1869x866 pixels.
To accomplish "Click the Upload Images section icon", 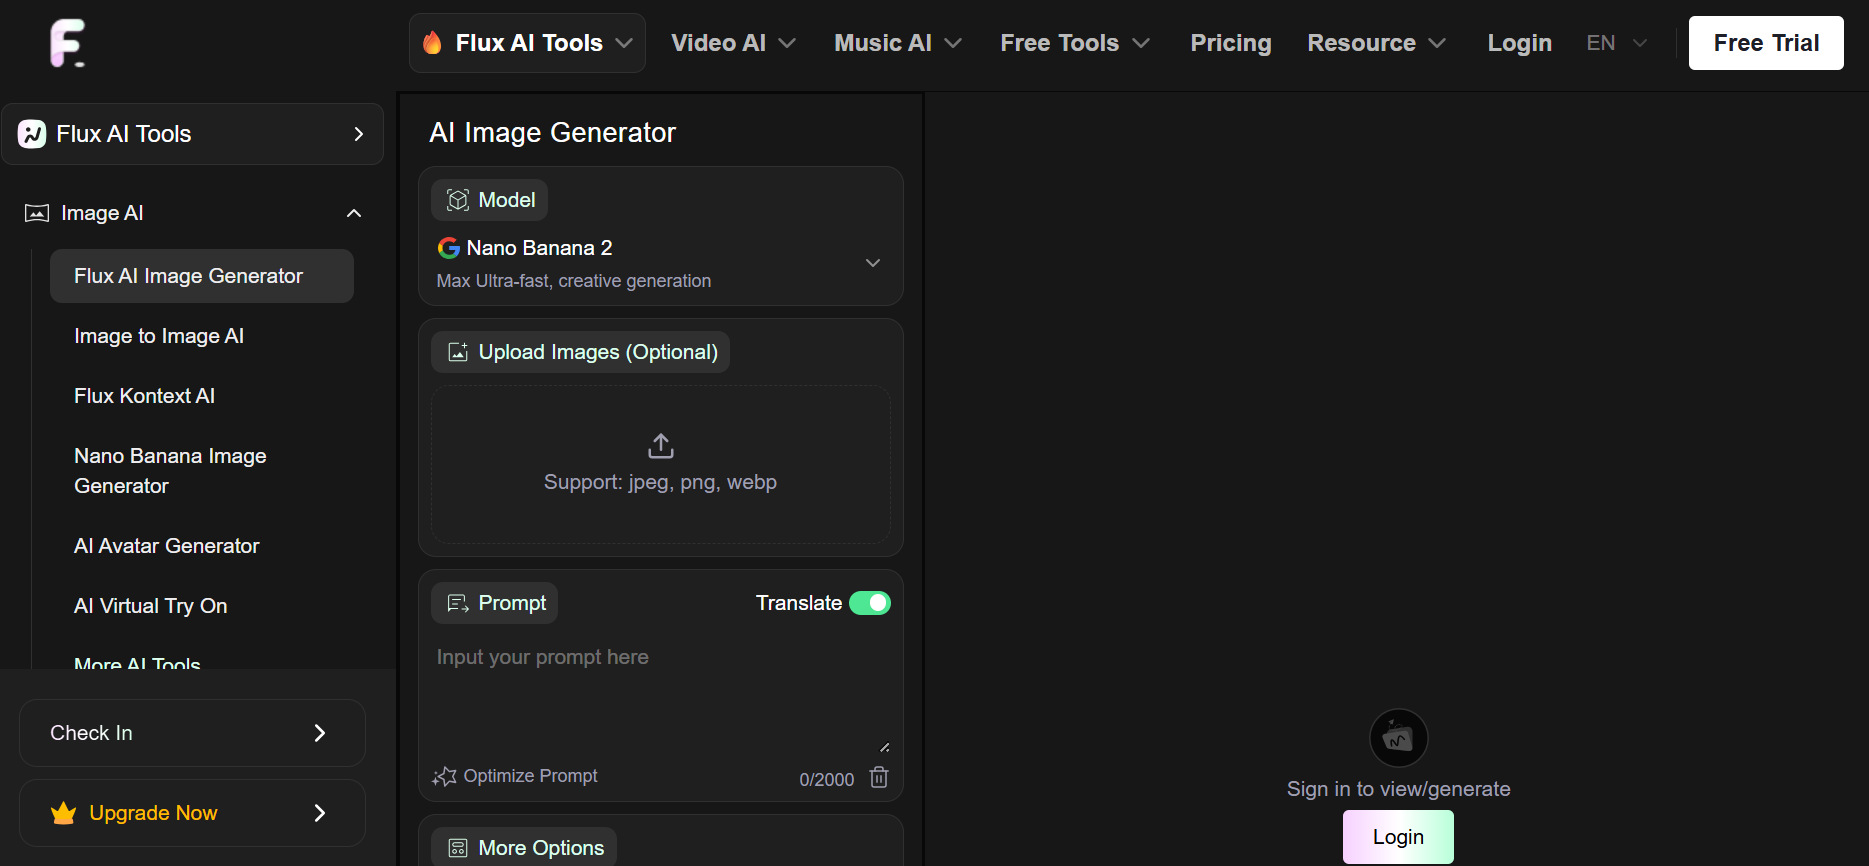I will tap(458, 352).
